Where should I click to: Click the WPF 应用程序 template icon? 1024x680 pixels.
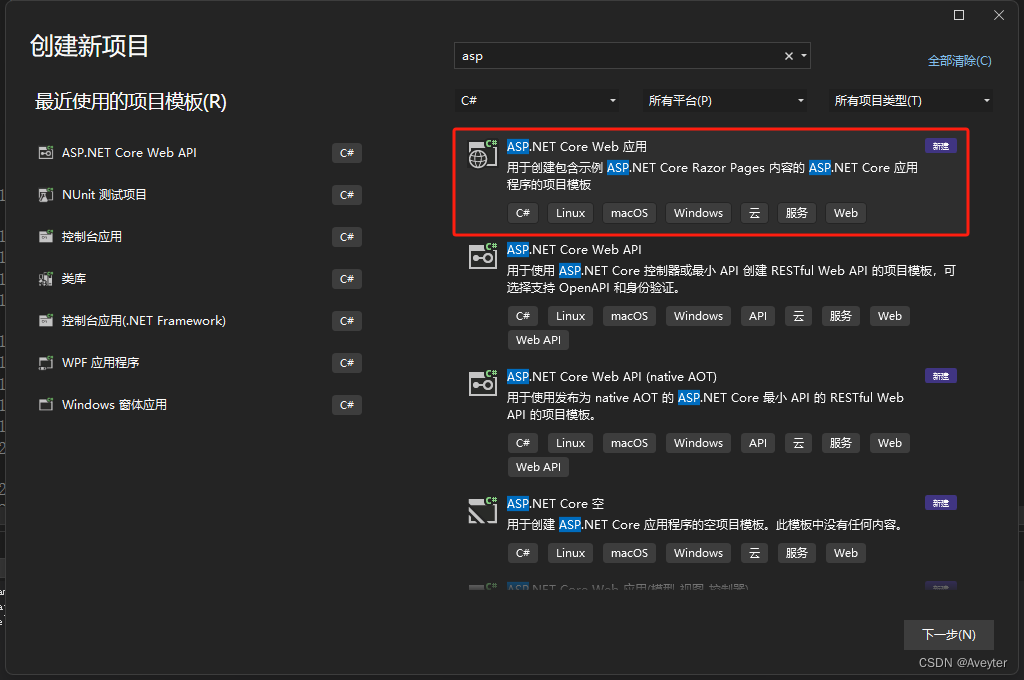[46, 363]
